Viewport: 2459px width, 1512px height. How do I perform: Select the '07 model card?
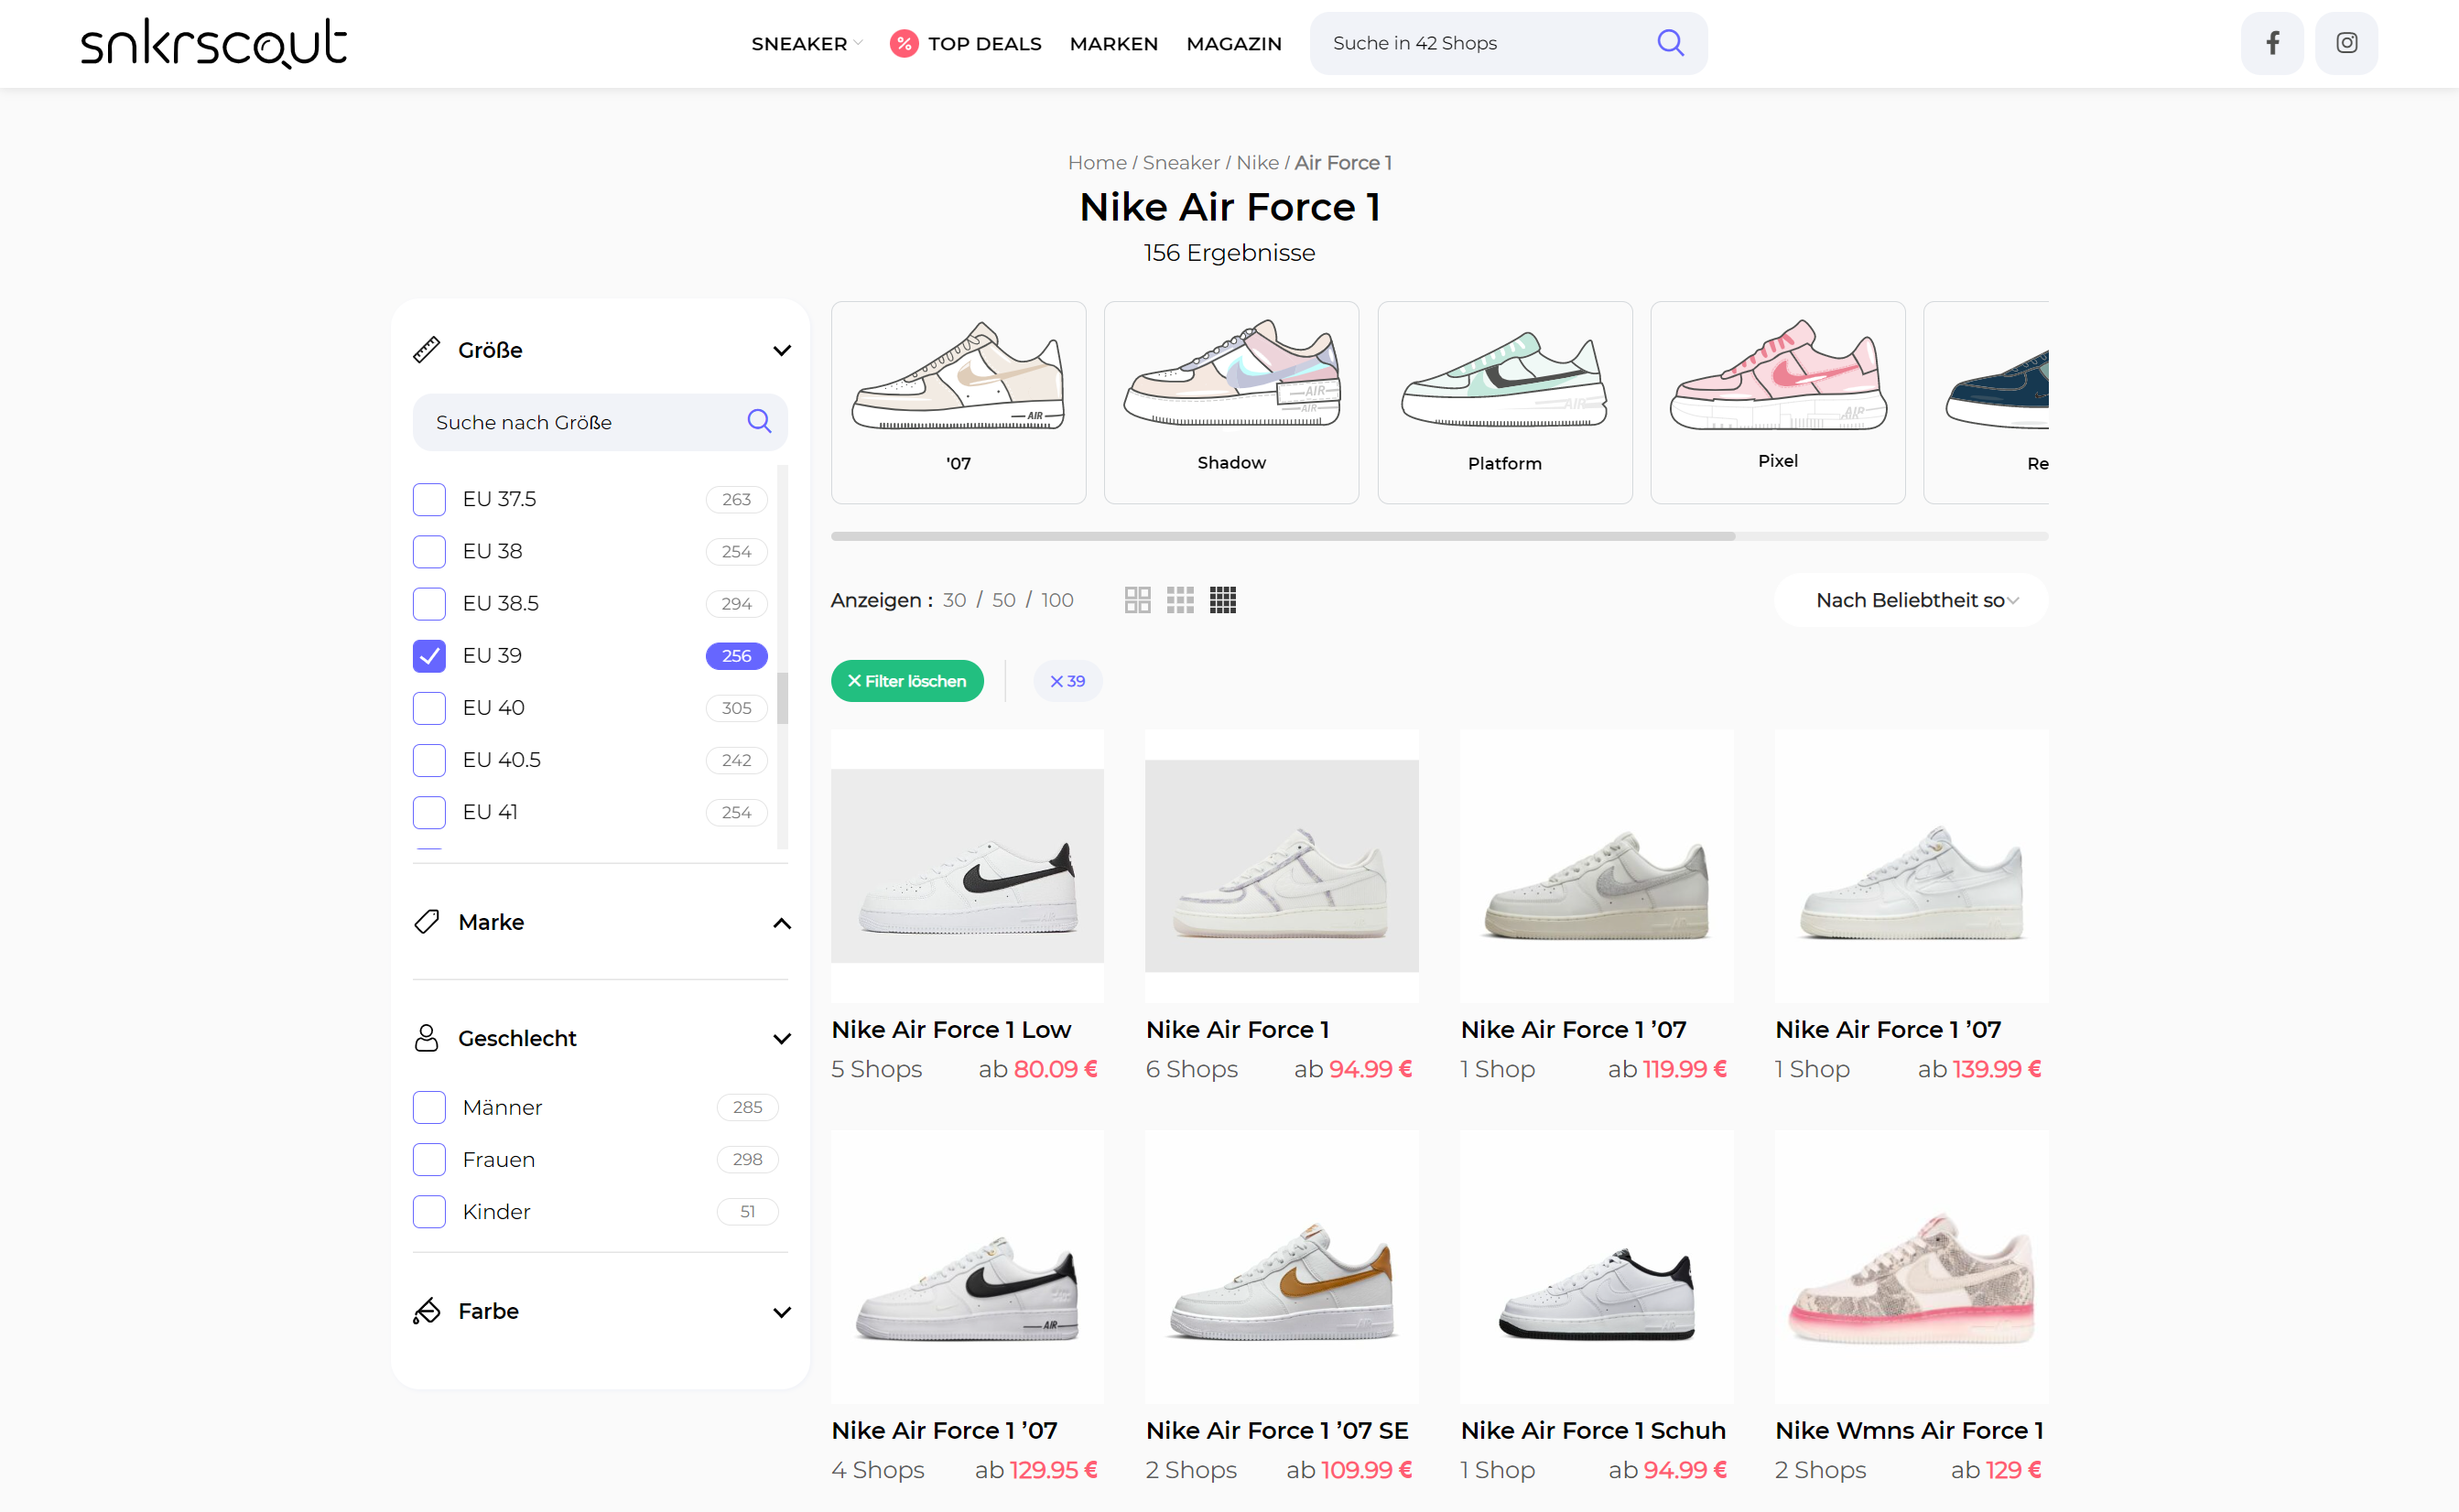(958, 402)
